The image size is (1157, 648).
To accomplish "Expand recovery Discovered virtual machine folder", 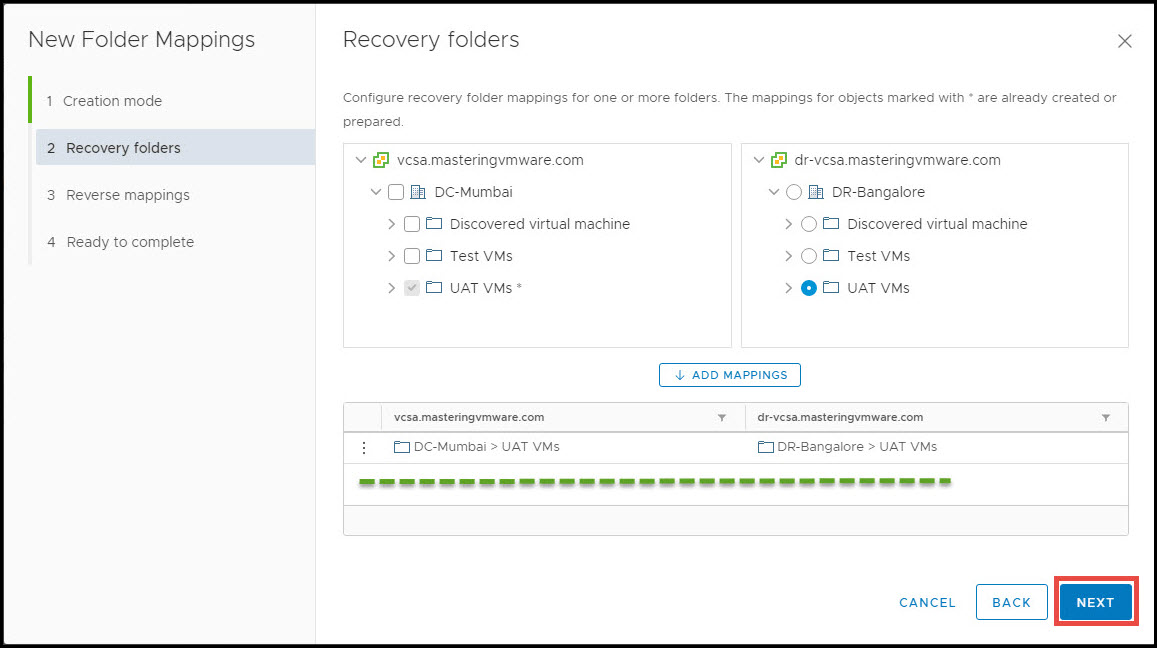I will tap(788, 224).
